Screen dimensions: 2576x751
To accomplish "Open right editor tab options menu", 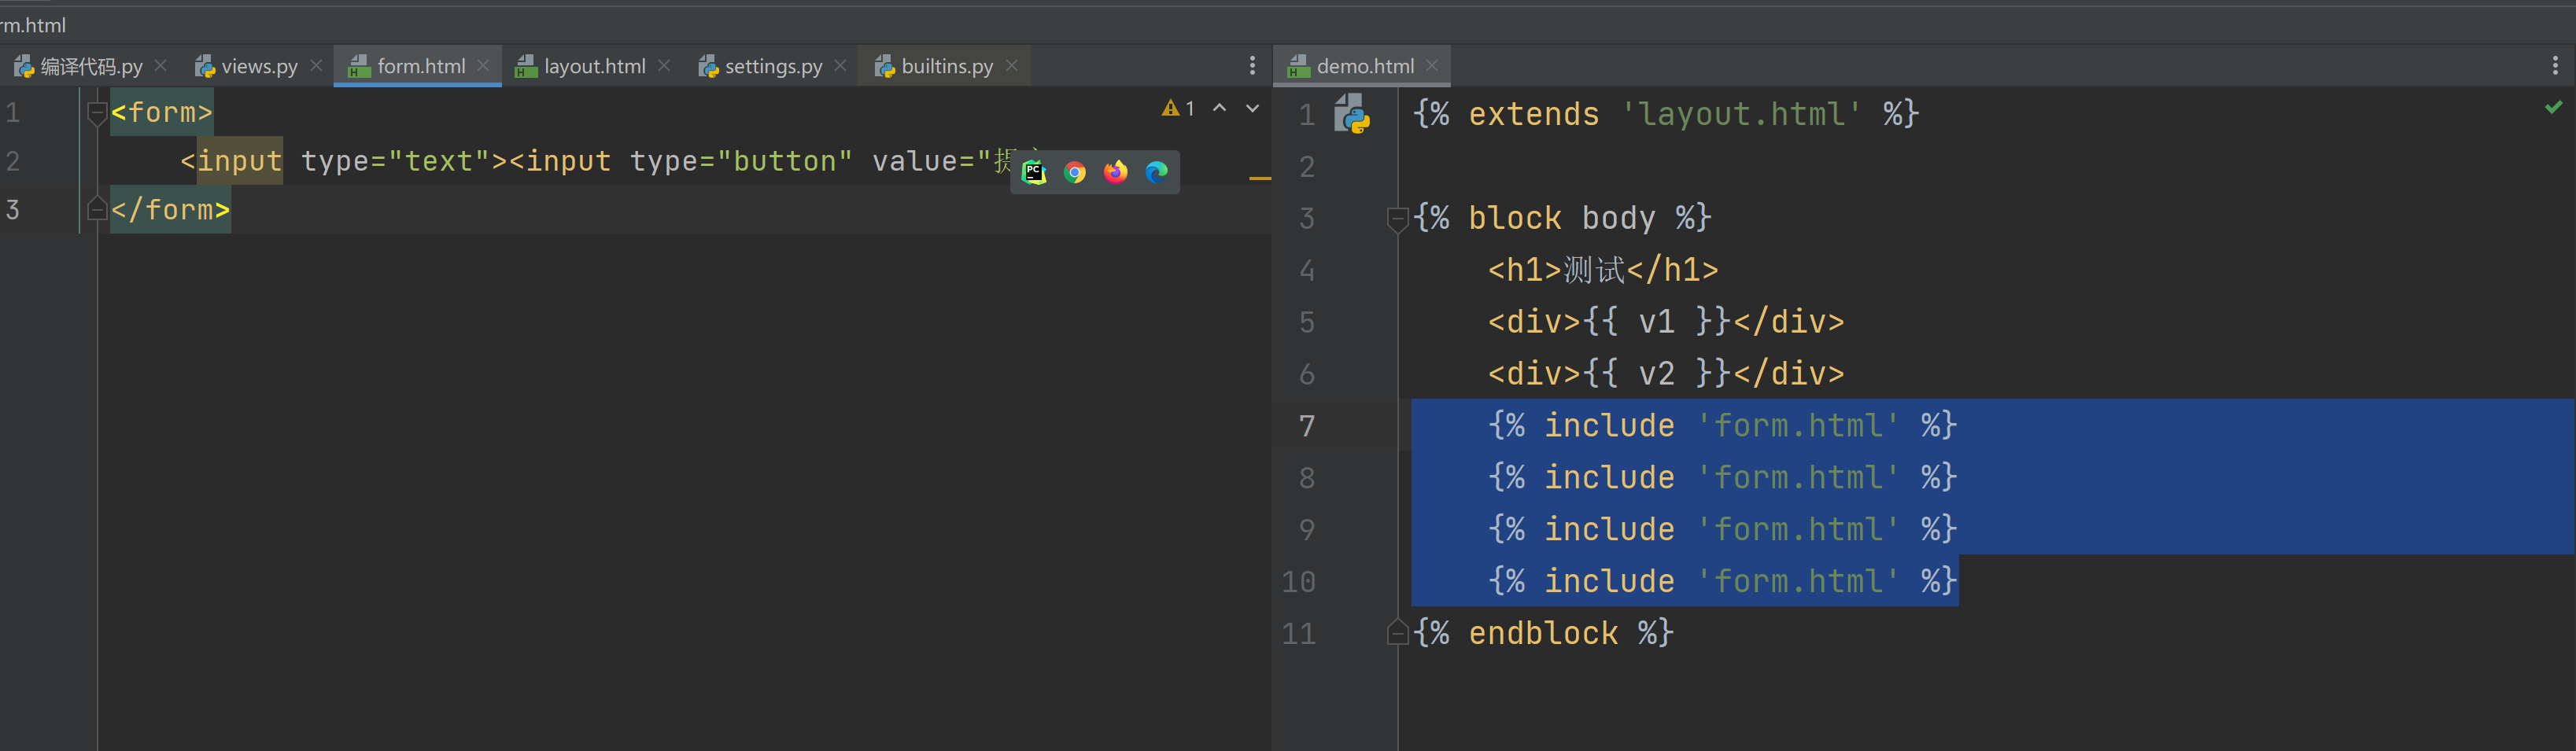I will point(2555,66).
